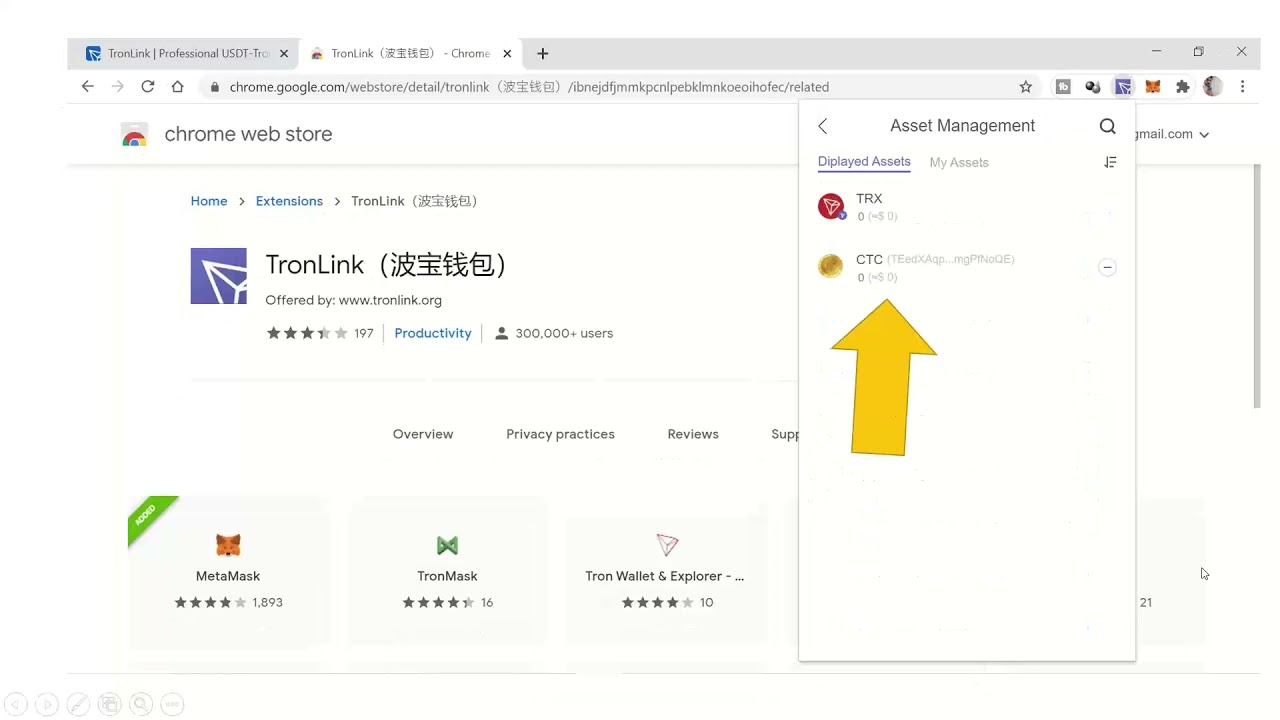The image size is (1280, 720).
Task: Open search in Asset Management panel
Action: pyautogui.click(x=1107, y=126)
